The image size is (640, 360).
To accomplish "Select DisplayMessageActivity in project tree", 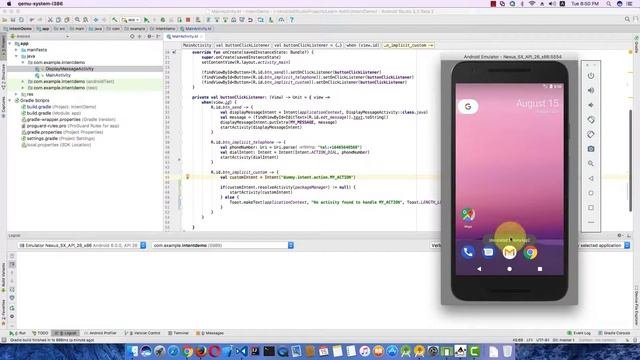I will (x=69, y=69).
